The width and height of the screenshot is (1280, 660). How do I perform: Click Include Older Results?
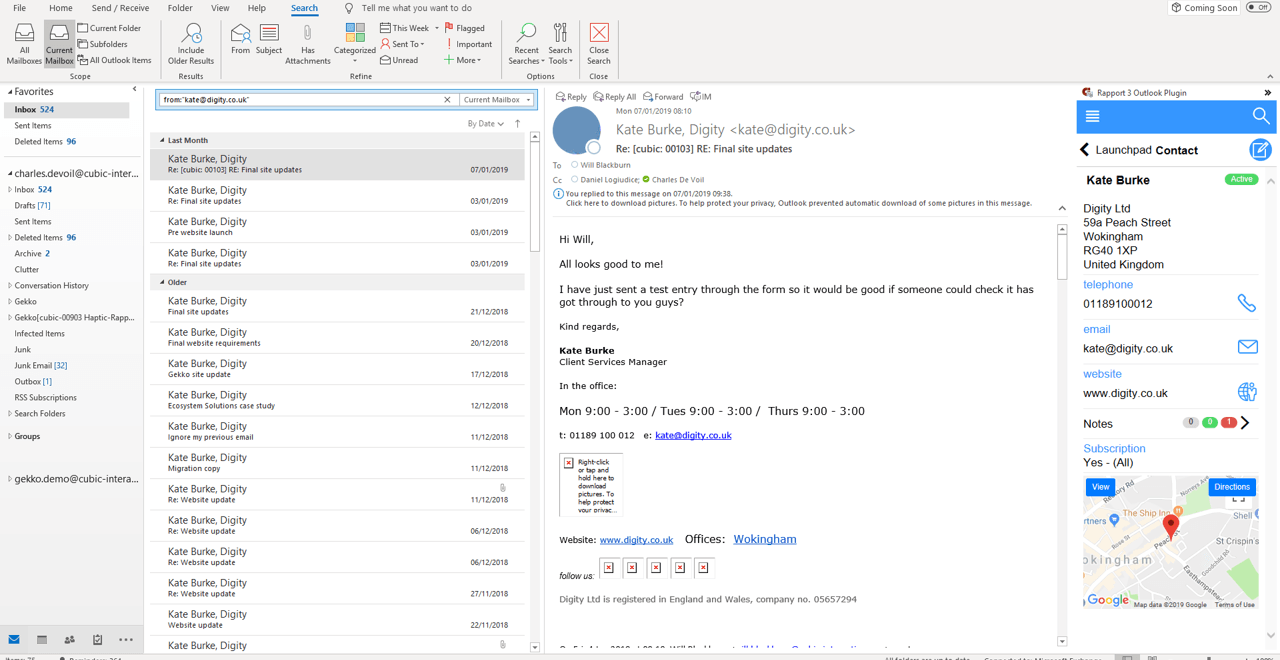point(191,45)
